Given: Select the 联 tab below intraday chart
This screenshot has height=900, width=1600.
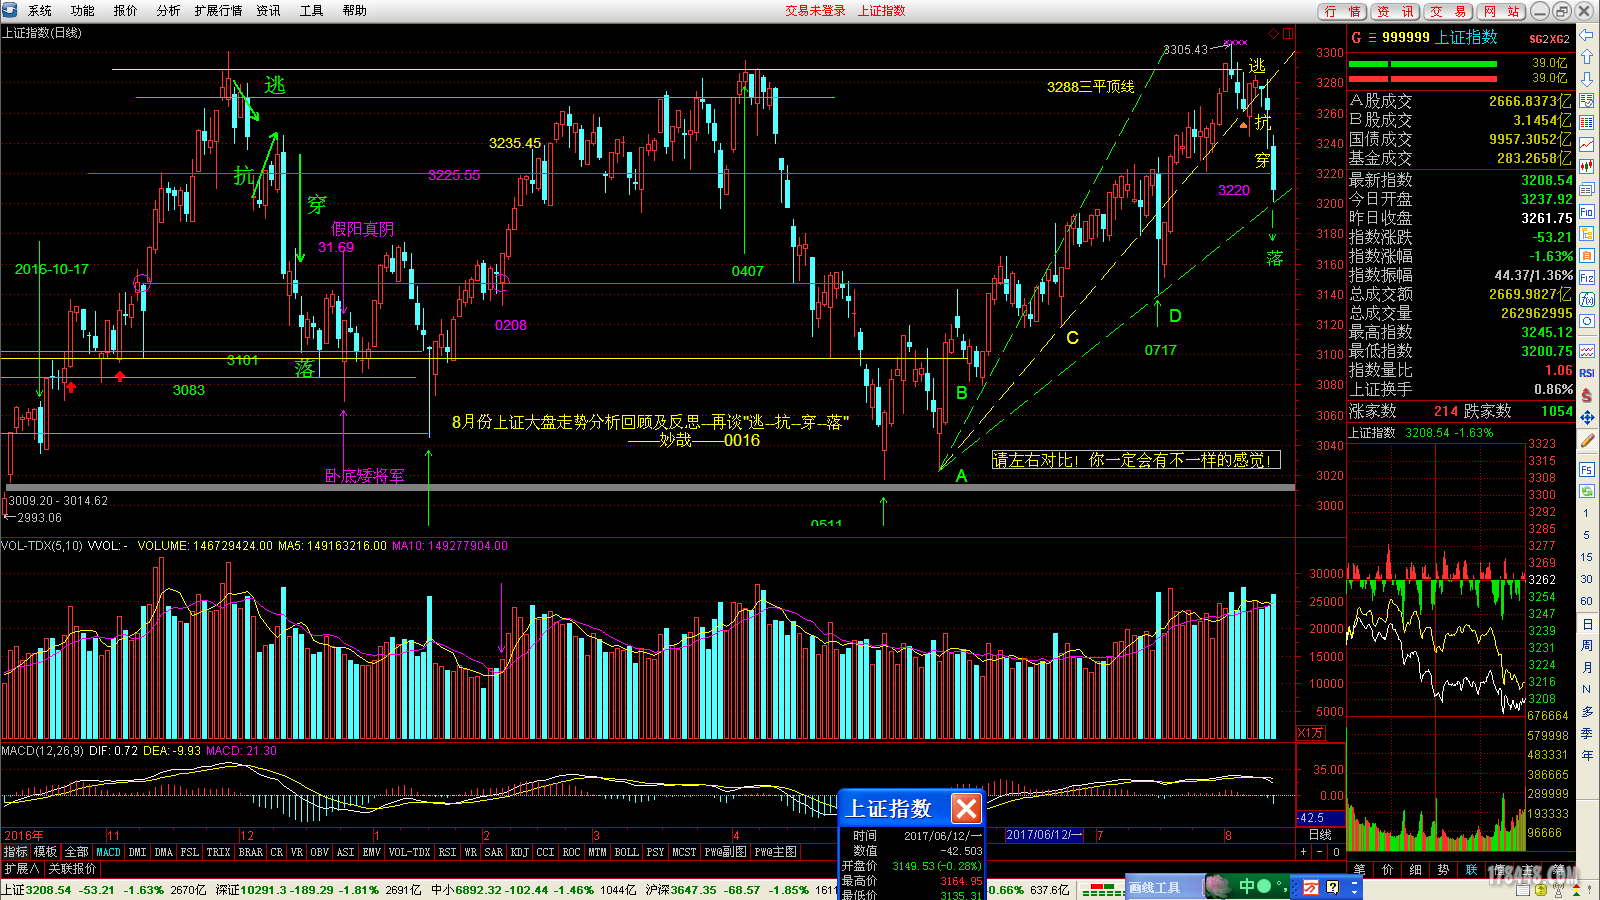Looking at the screenshot, I should coord(1471,869).
